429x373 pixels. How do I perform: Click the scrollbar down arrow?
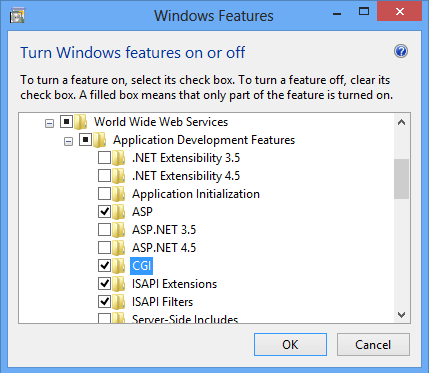pyautogui.click(x=402, y=315)
